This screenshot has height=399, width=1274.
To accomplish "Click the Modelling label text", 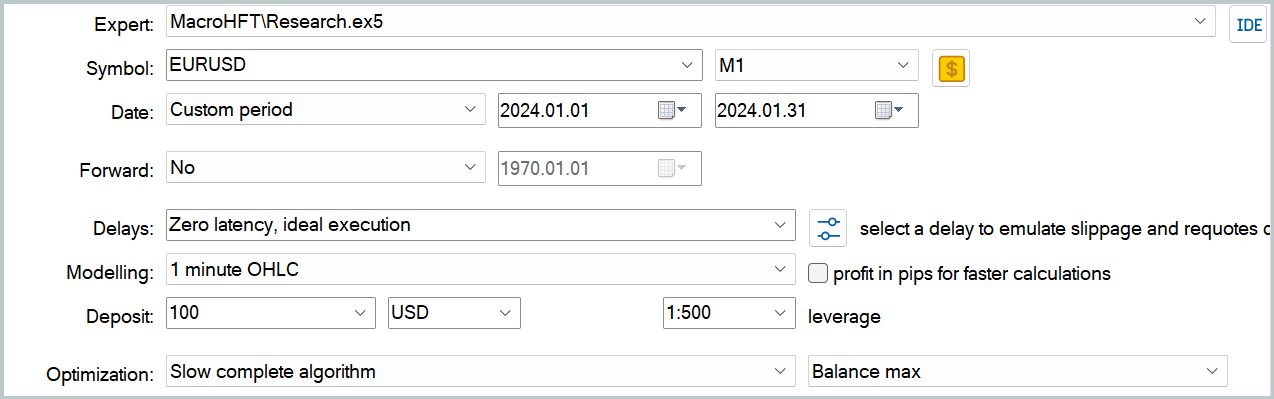I will [110, 272].
